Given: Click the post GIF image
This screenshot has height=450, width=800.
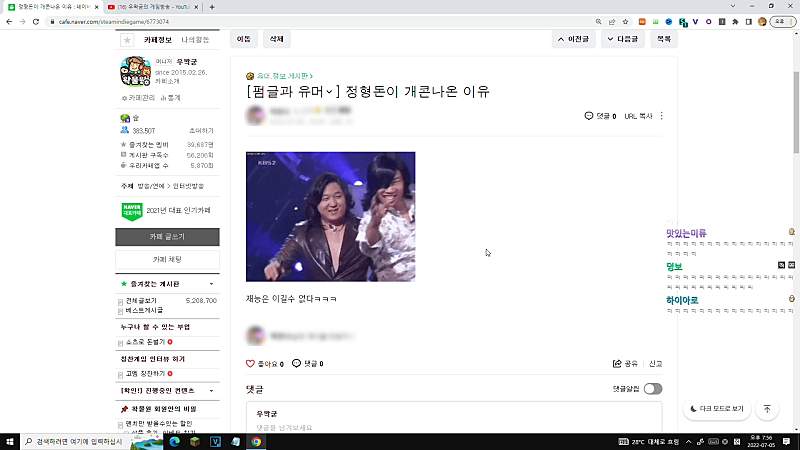Looking at the screenshot, I should pyautogui.click(x=331, y=217).
